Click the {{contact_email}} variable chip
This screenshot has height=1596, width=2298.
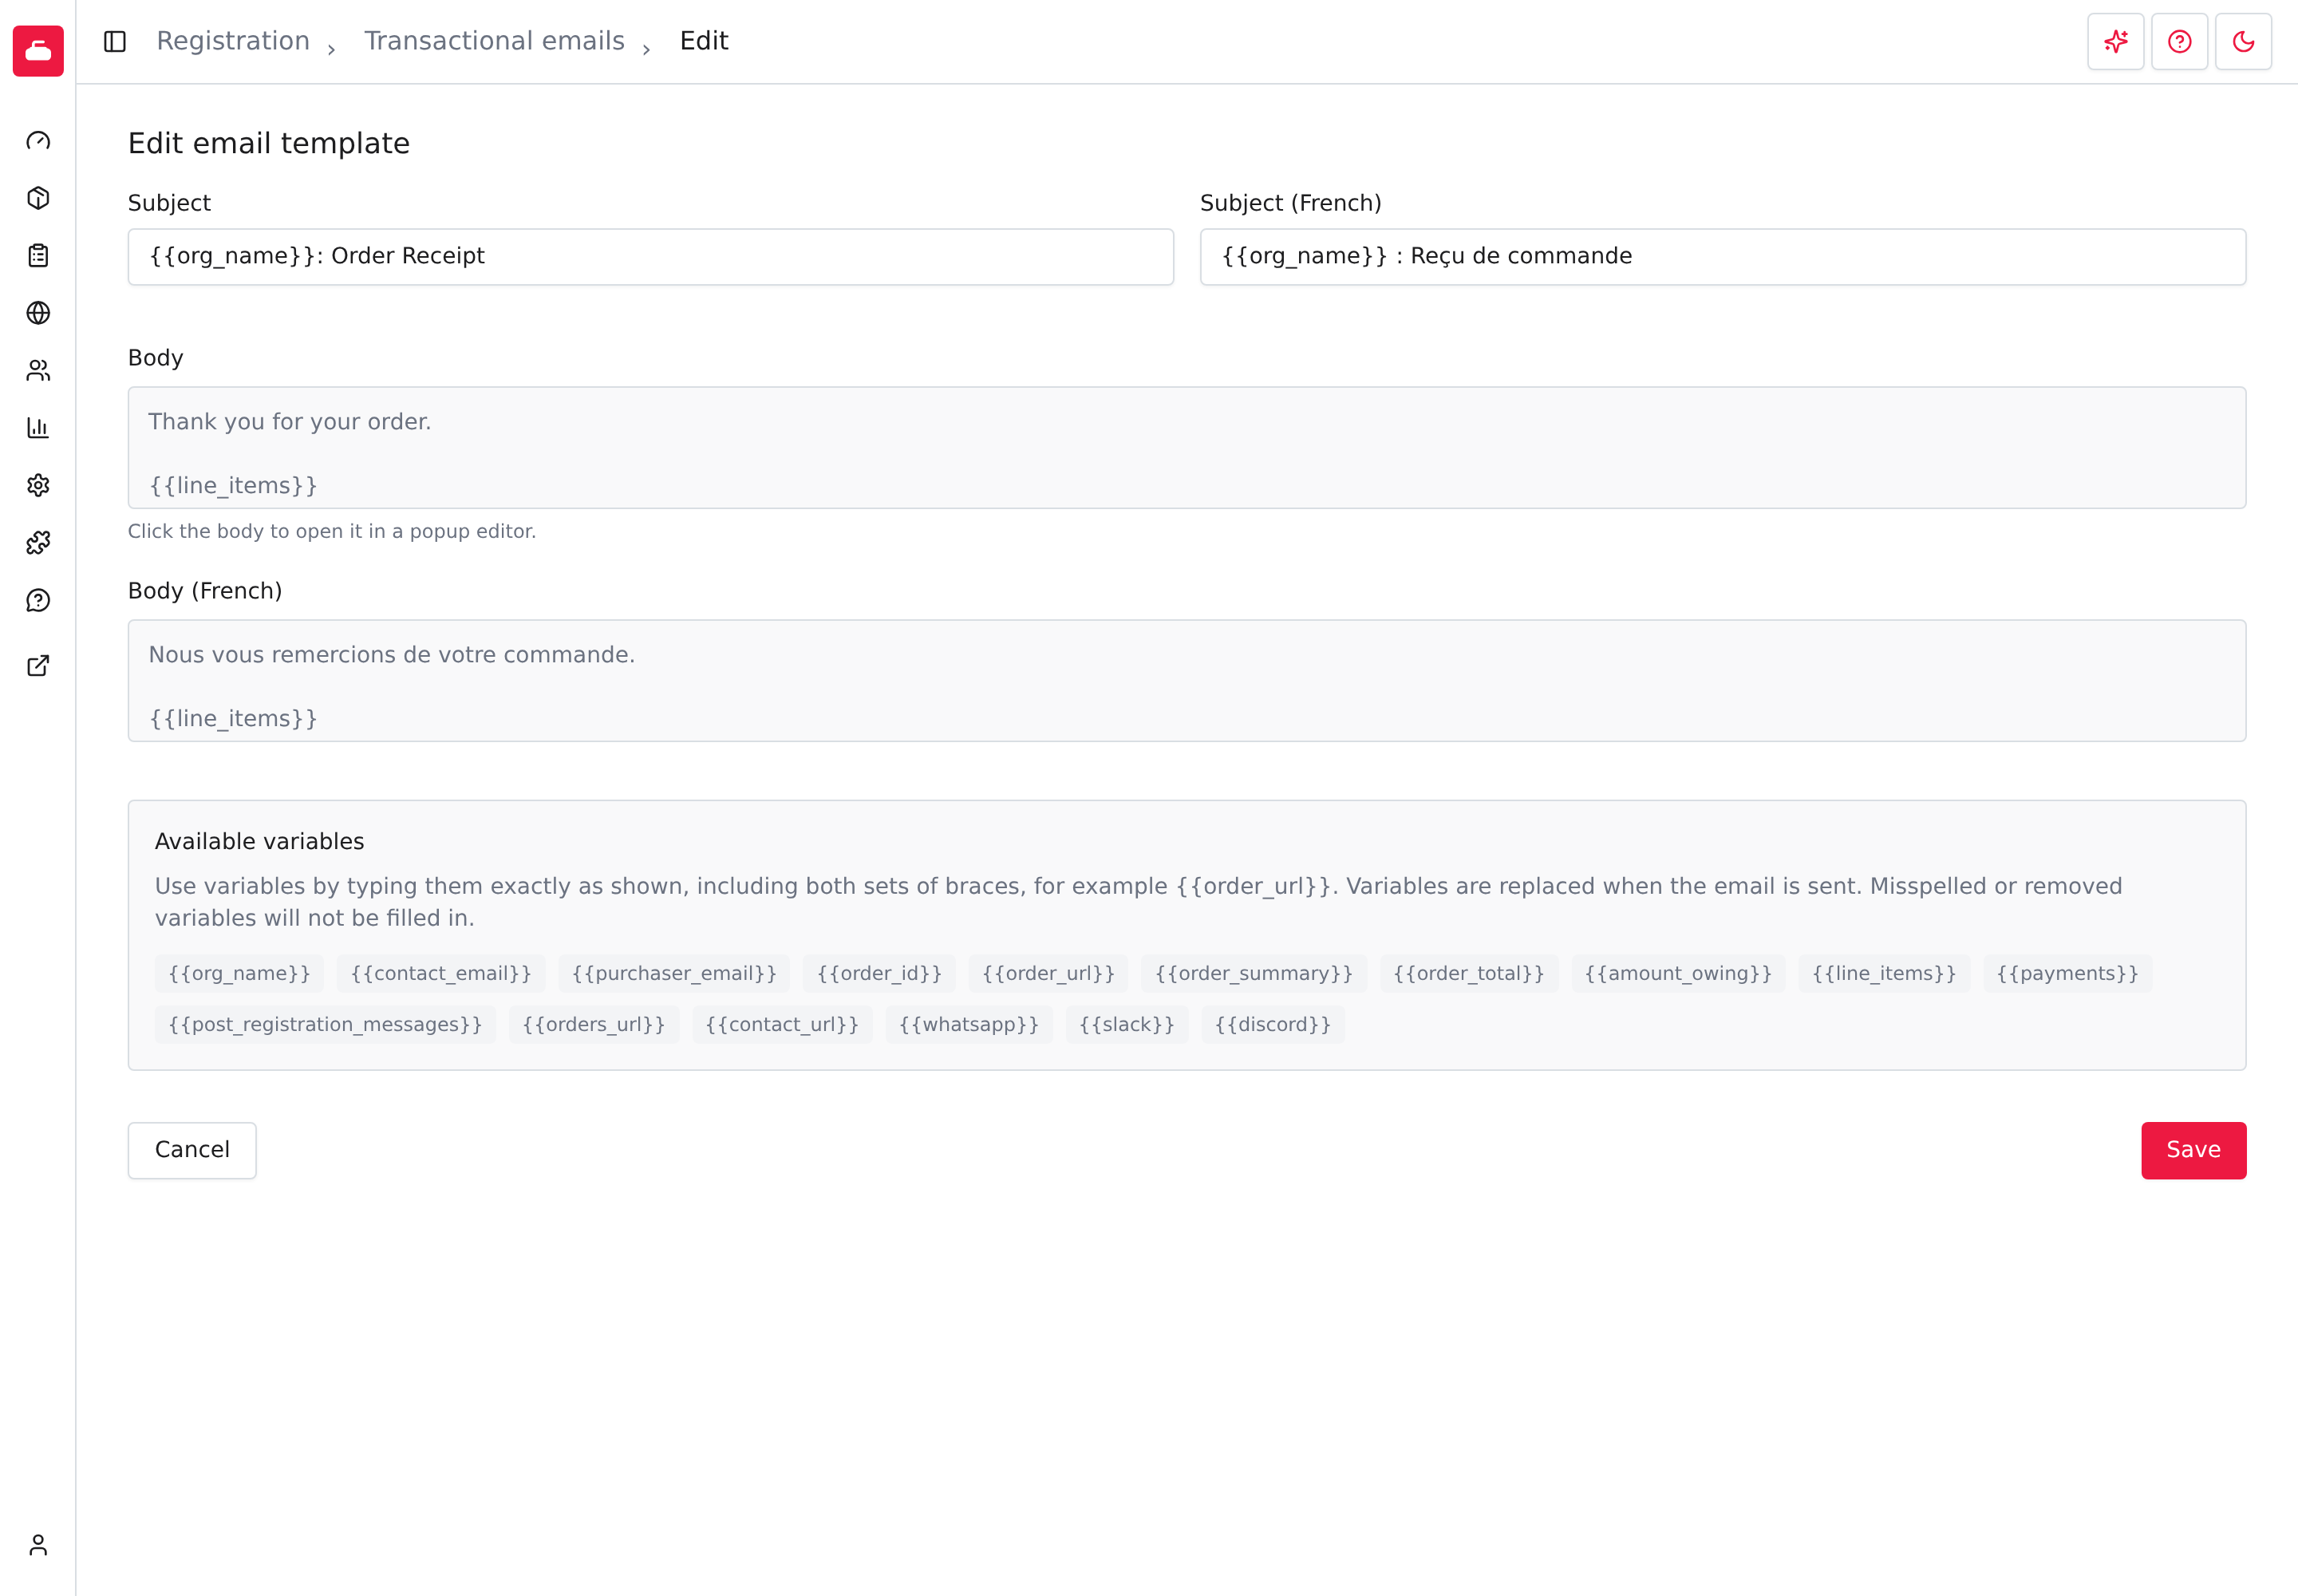[441, 973]
